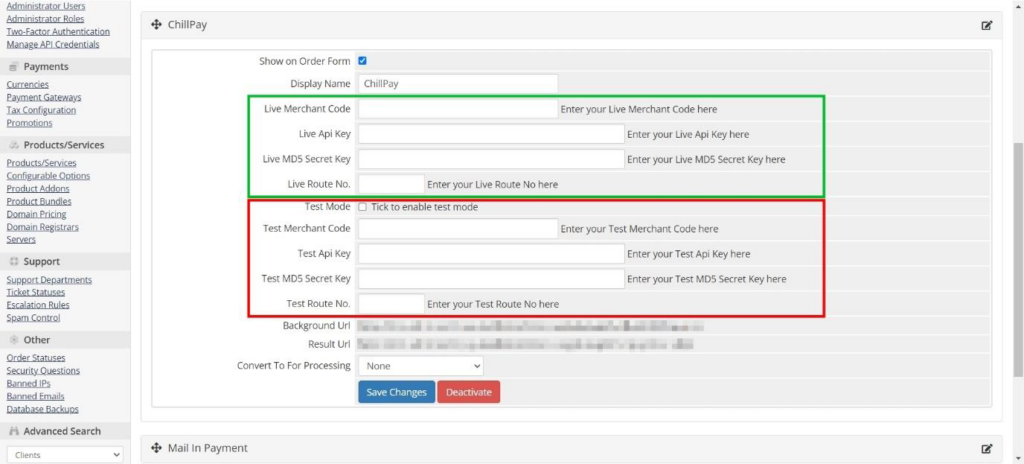Open the Two-Factor Authentication link

click(58, 31)
